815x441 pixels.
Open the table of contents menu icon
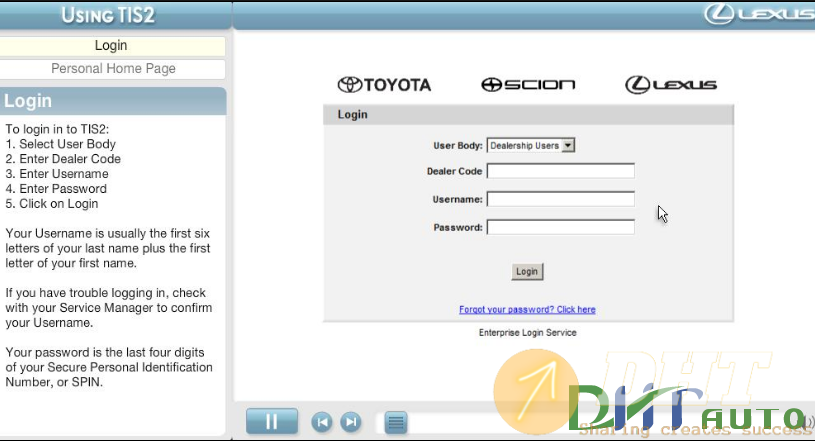tap(396, 422)
